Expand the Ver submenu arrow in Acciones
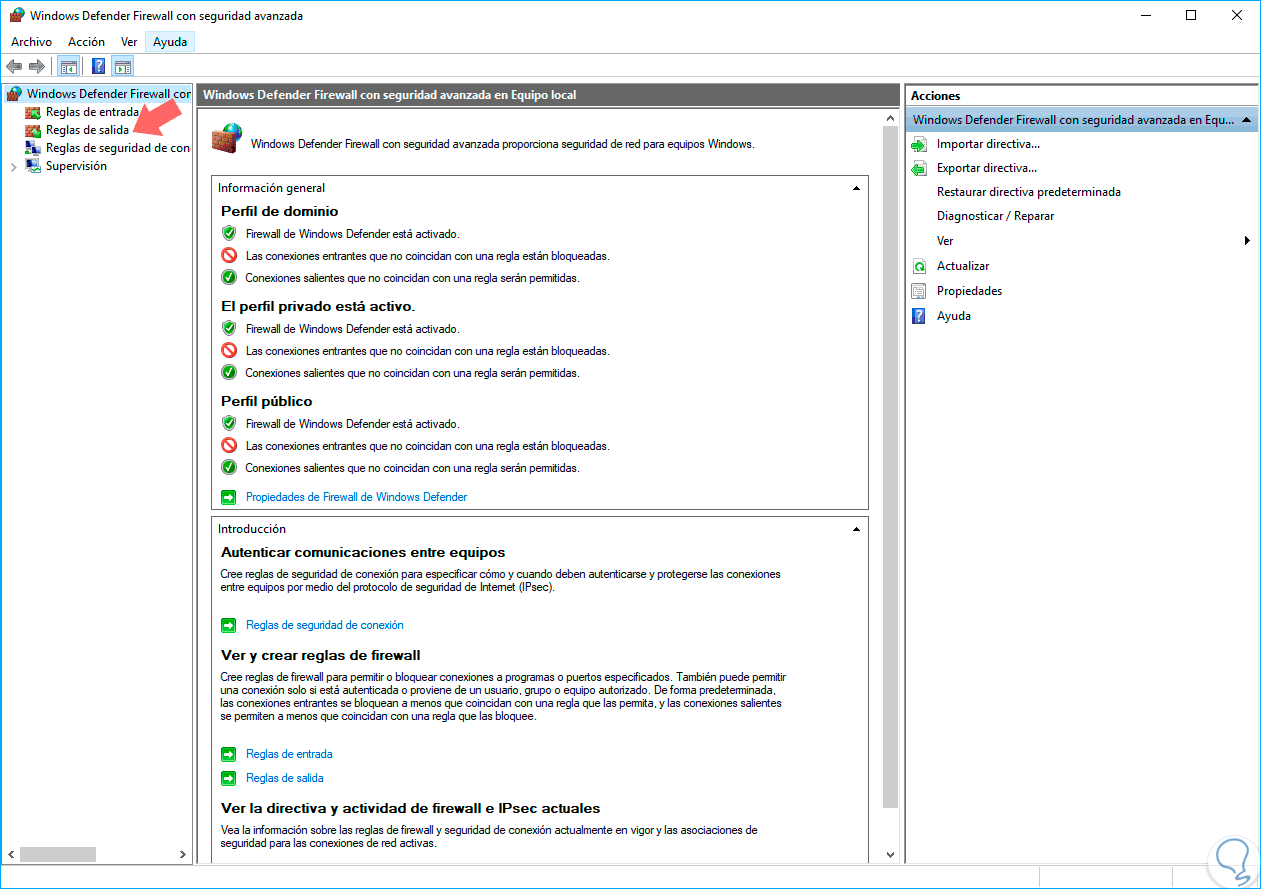This screenshot has height=889, width=1261. [x=1247, y=241]
